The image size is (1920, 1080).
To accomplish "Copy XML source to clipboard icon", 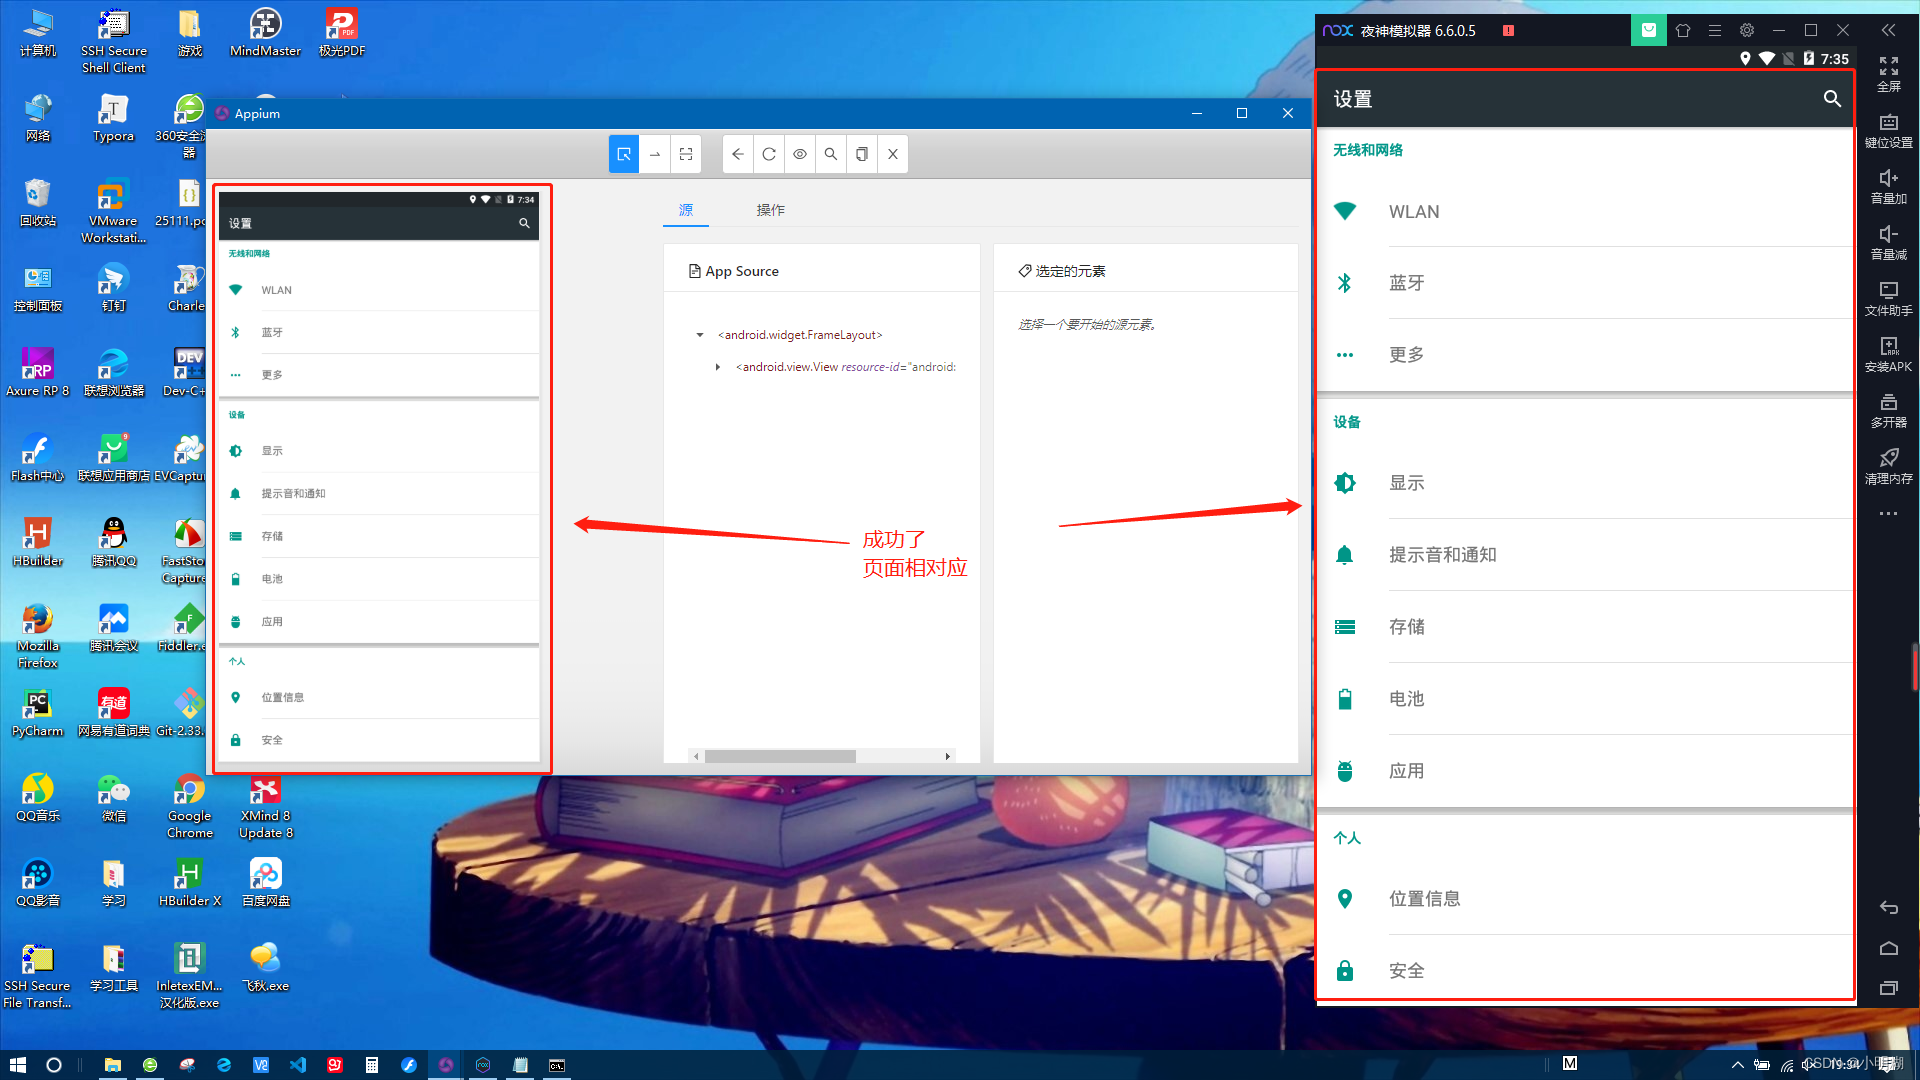I will pos(862,154).
